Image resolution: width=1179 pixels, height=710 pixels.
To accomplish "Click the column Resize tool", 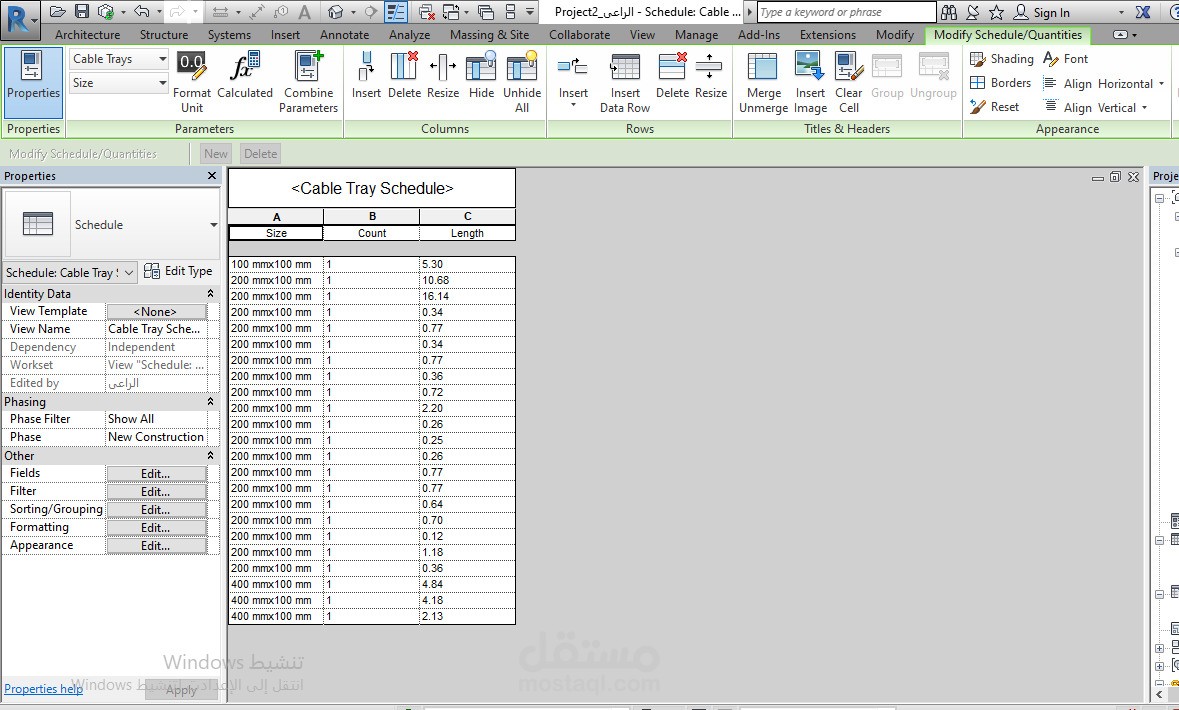I will coord(443,75).
